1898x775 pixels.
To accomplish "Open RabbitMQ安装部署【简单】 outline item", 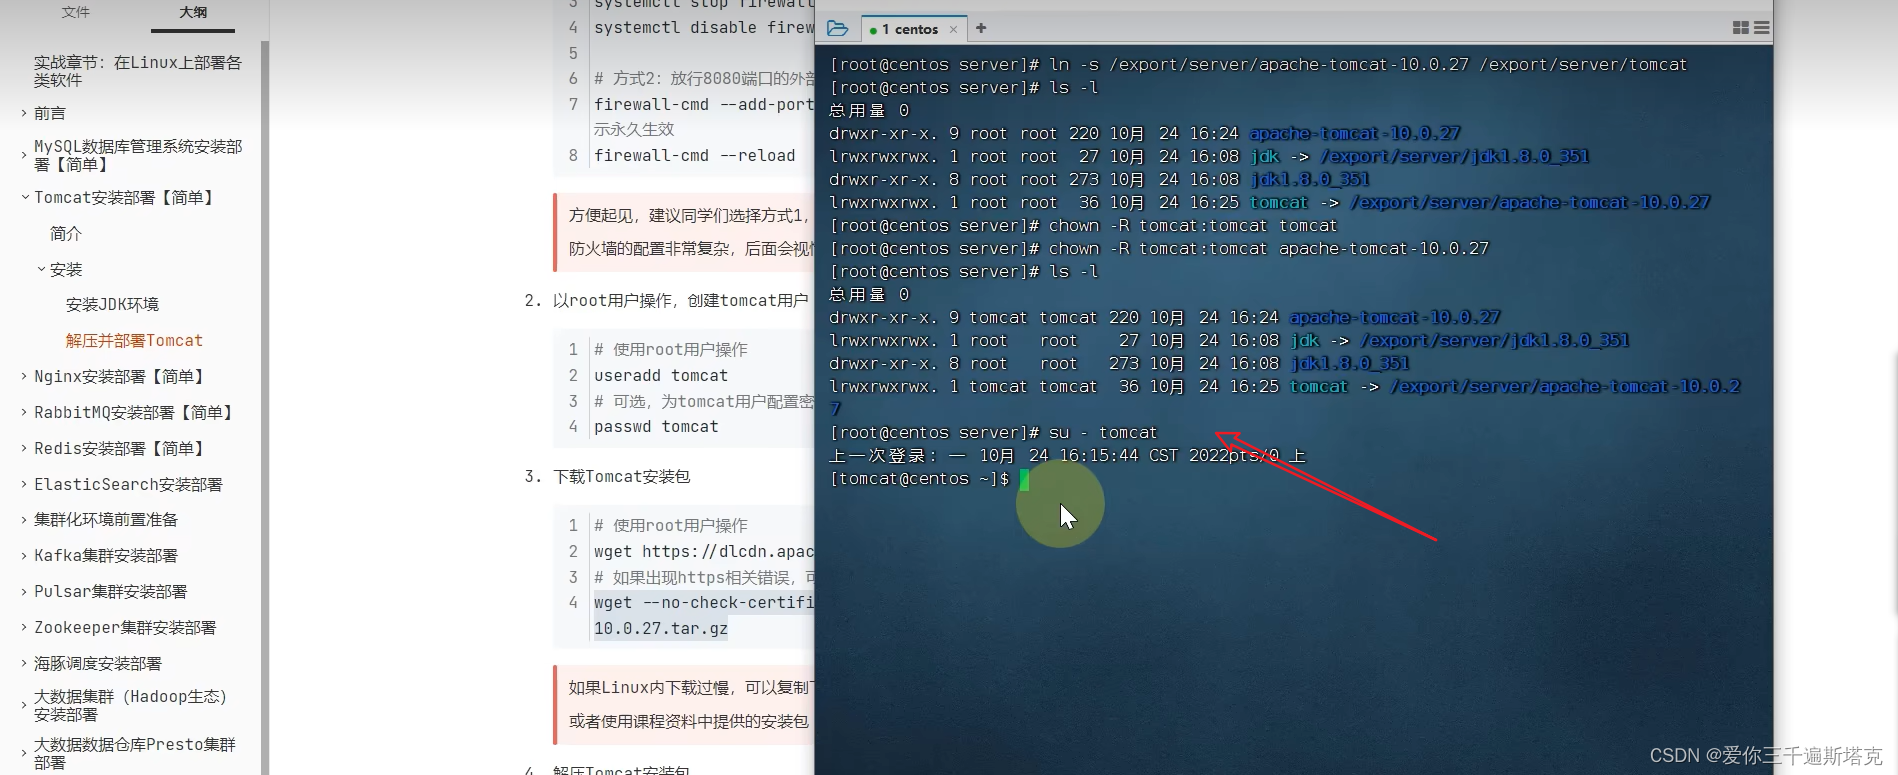I will tap(134, 412).
